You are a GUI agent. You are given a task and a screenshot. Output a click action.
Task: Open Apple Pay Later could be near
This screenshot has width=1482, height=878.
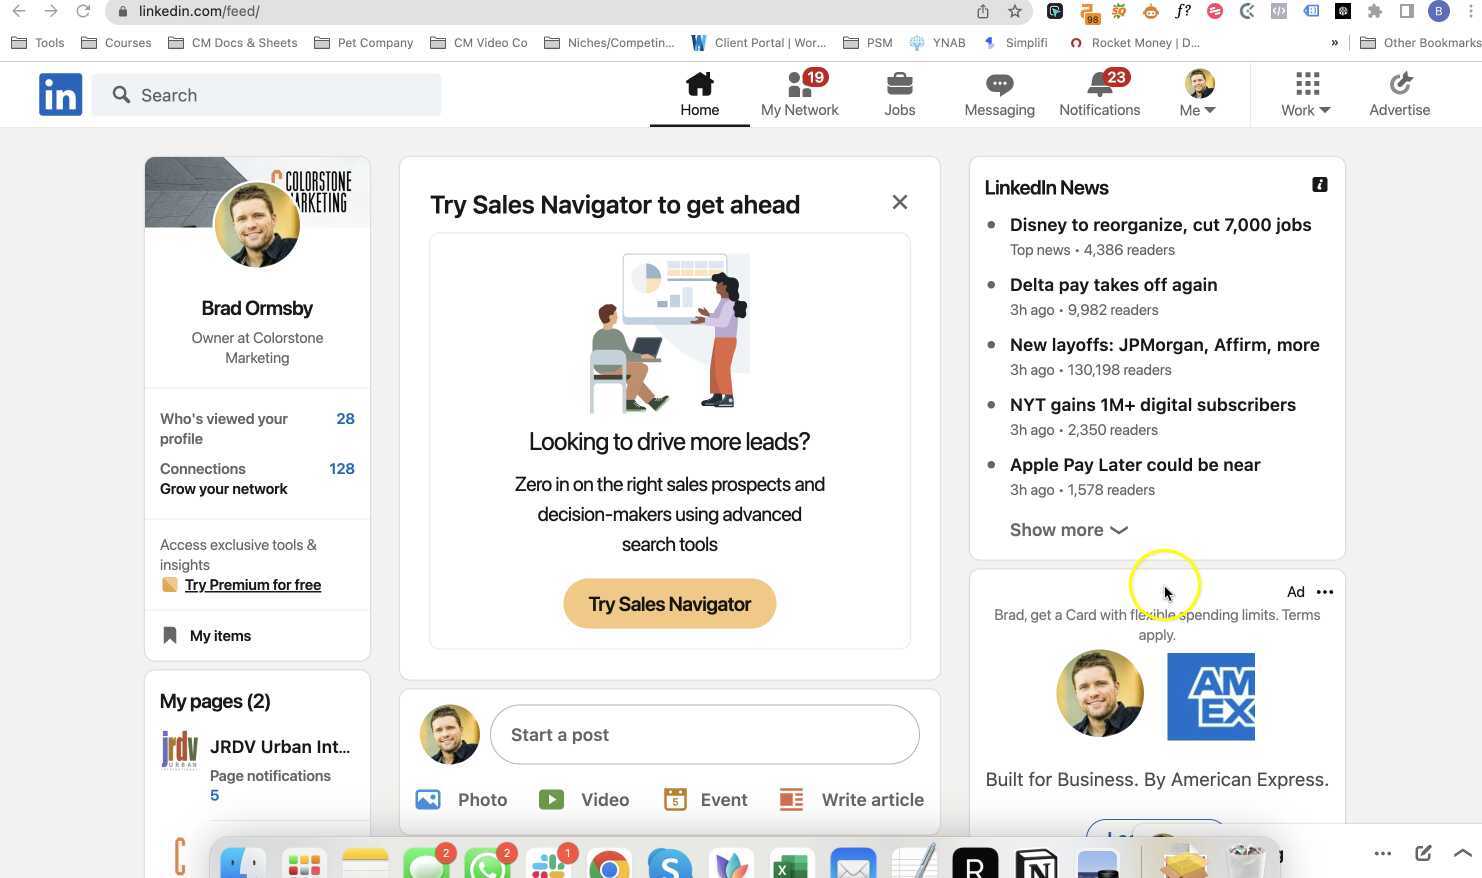[1135, 465]
